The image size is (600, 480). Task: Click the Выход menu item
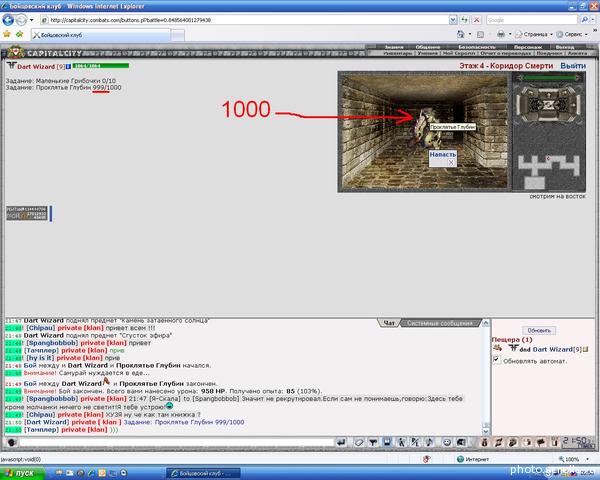click(x=565, y=47)
